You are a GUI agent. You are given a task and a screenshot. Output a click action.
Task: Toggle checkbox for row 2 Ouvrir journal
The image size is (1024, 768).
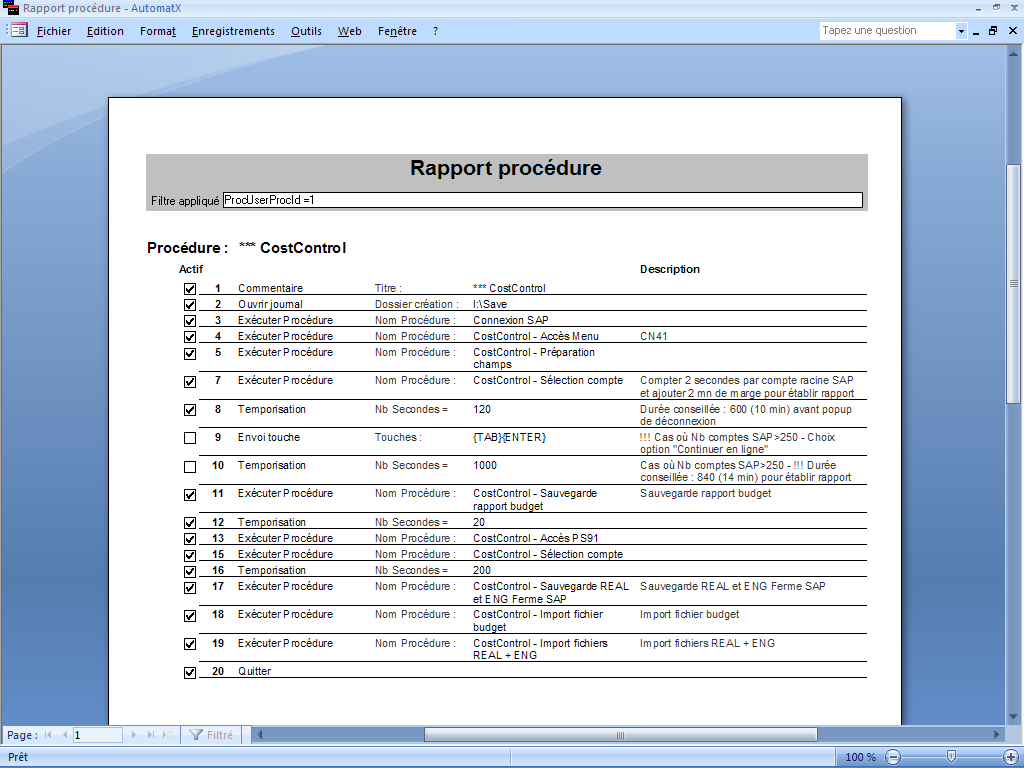[x=190, y=305]
